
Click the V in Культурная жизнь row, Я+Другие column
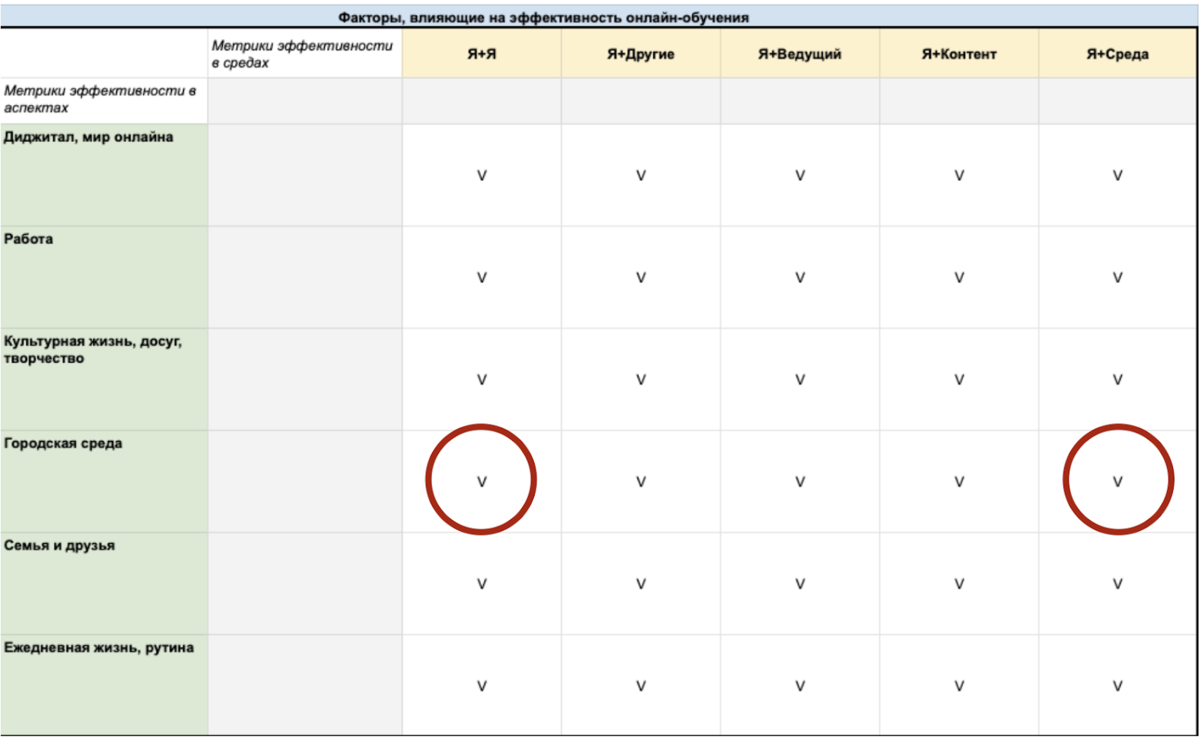pyautogui.click(x=641, y=380)
